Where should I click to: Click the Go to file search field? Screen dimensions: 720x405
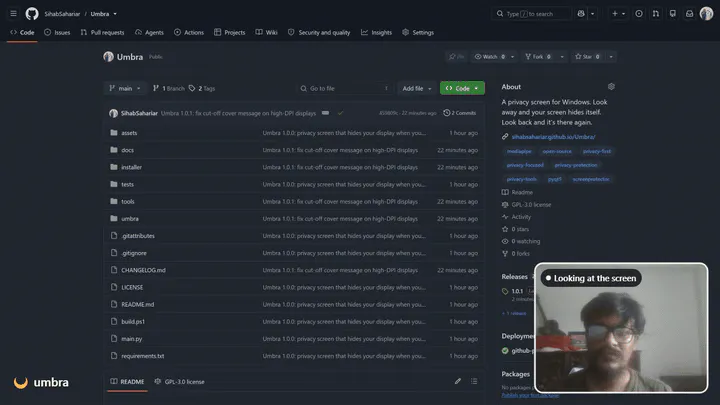pyautogui.click(x=345, y=88)
